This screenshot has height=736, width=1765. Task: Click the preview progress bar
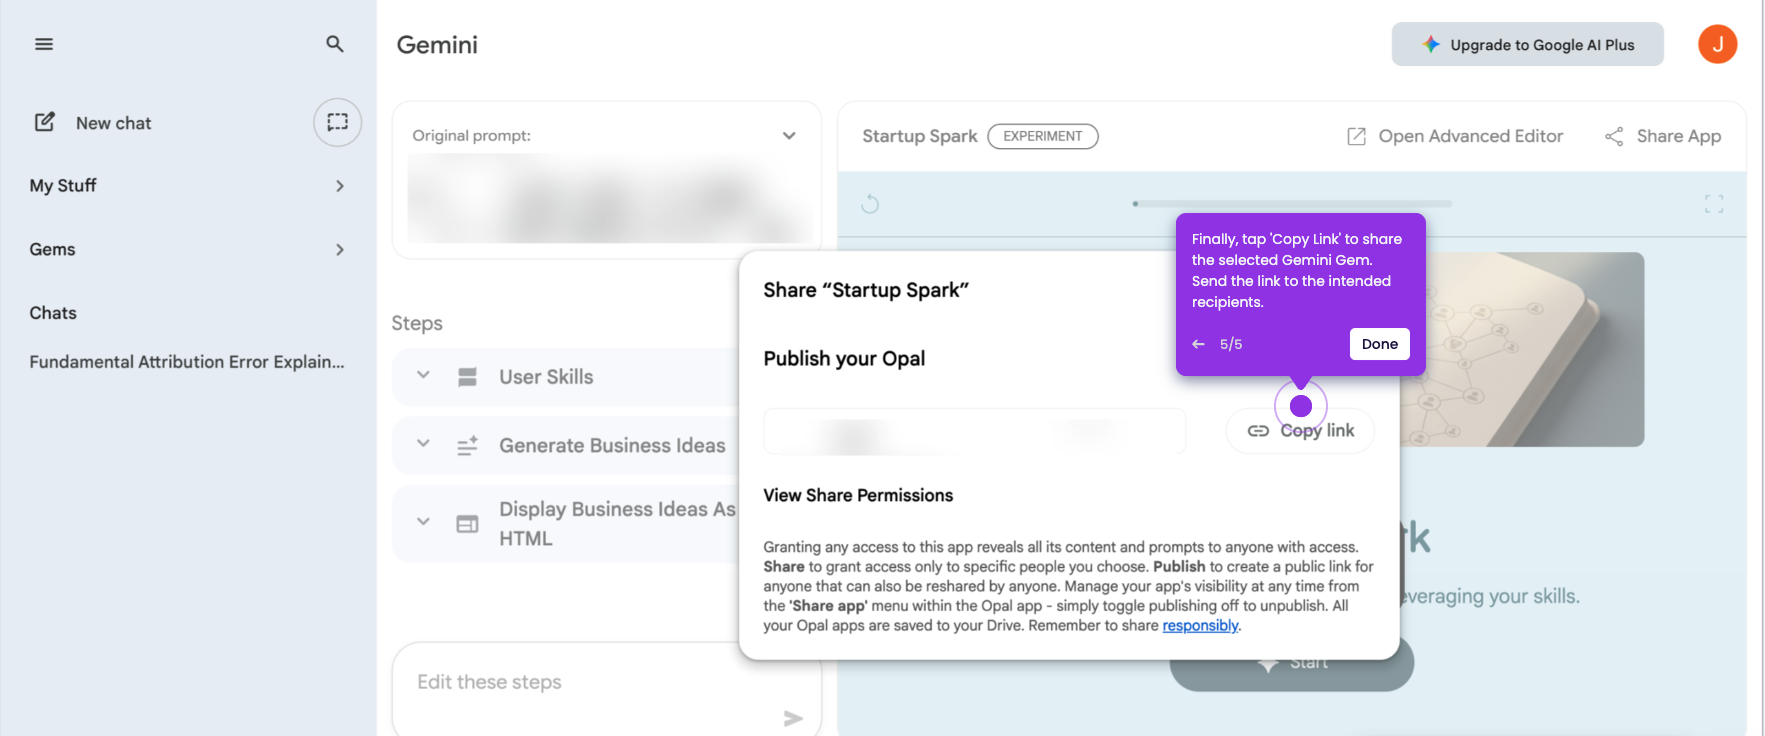tap(1292, 203)
